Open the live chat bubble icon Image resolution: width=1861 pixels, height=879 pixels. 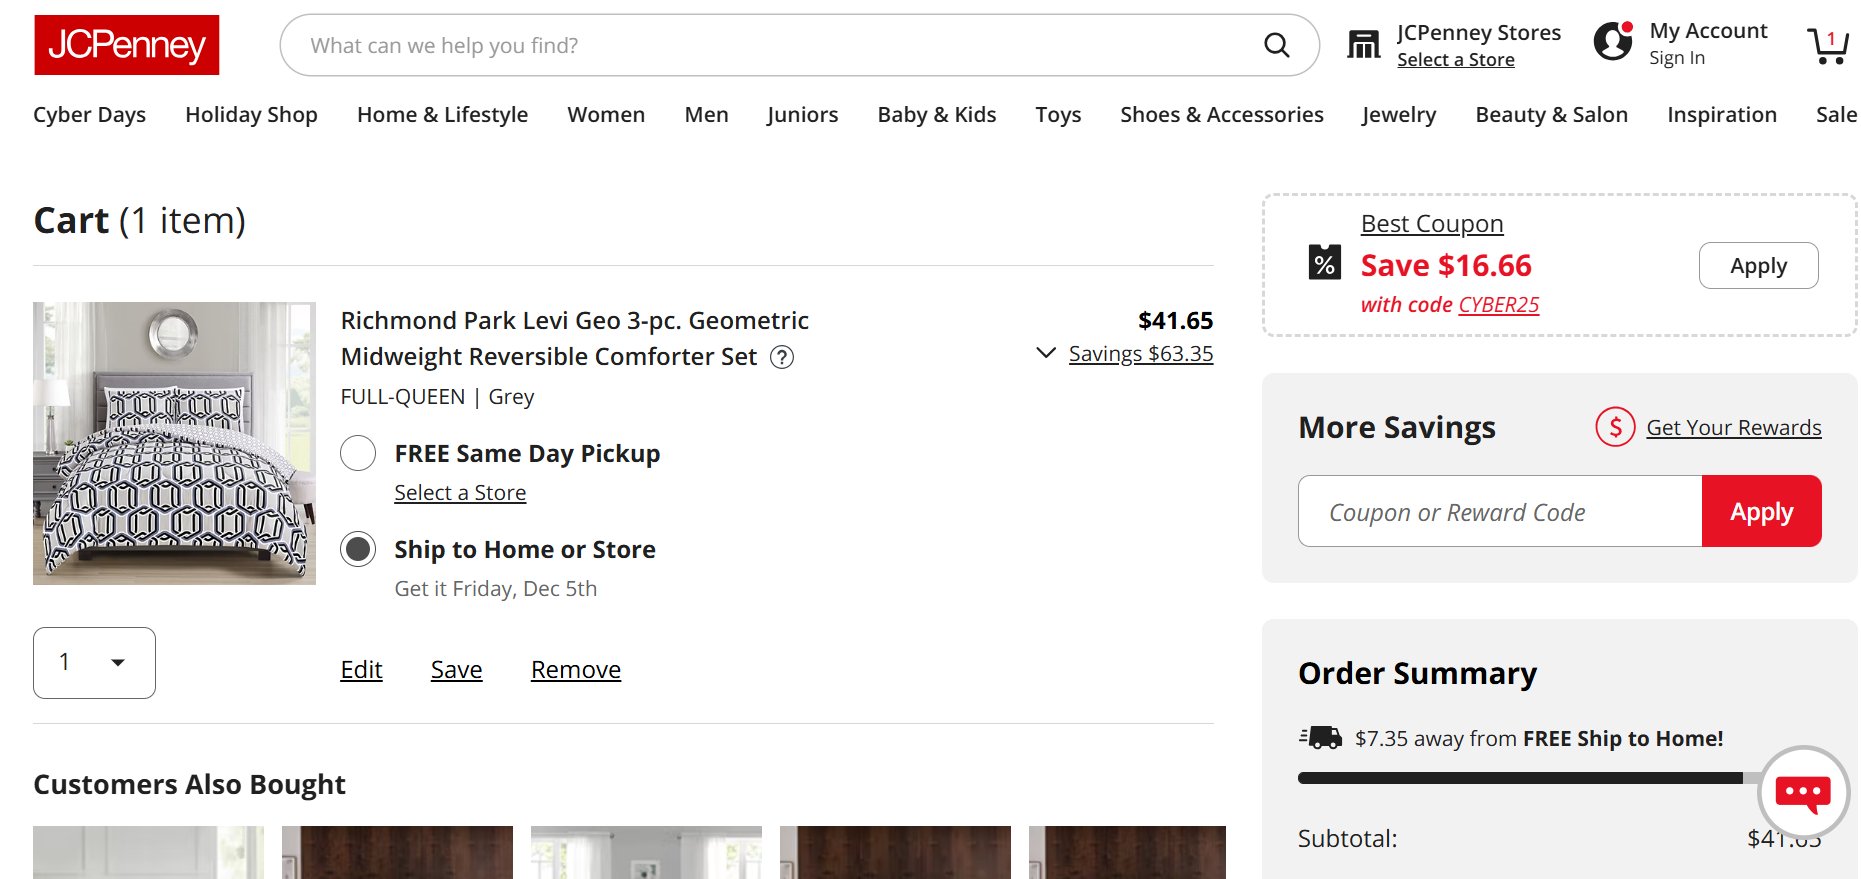[1803, 793]
